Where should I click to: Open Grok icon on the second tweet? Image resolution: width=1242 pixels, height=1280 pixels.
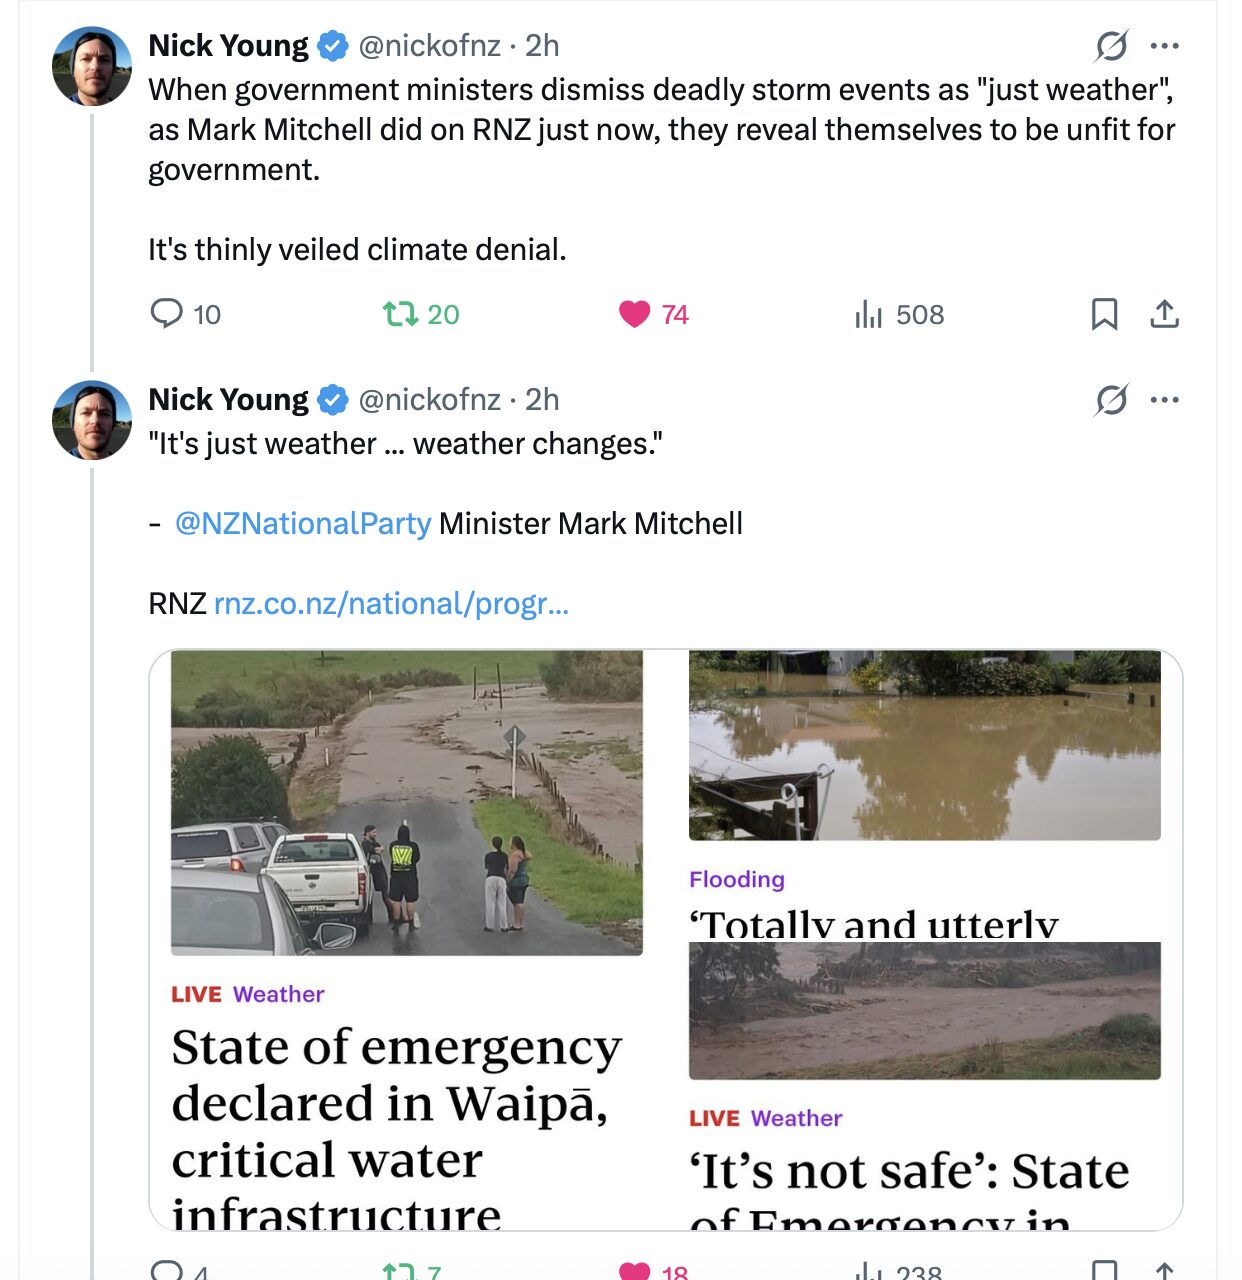(1111, 399)
